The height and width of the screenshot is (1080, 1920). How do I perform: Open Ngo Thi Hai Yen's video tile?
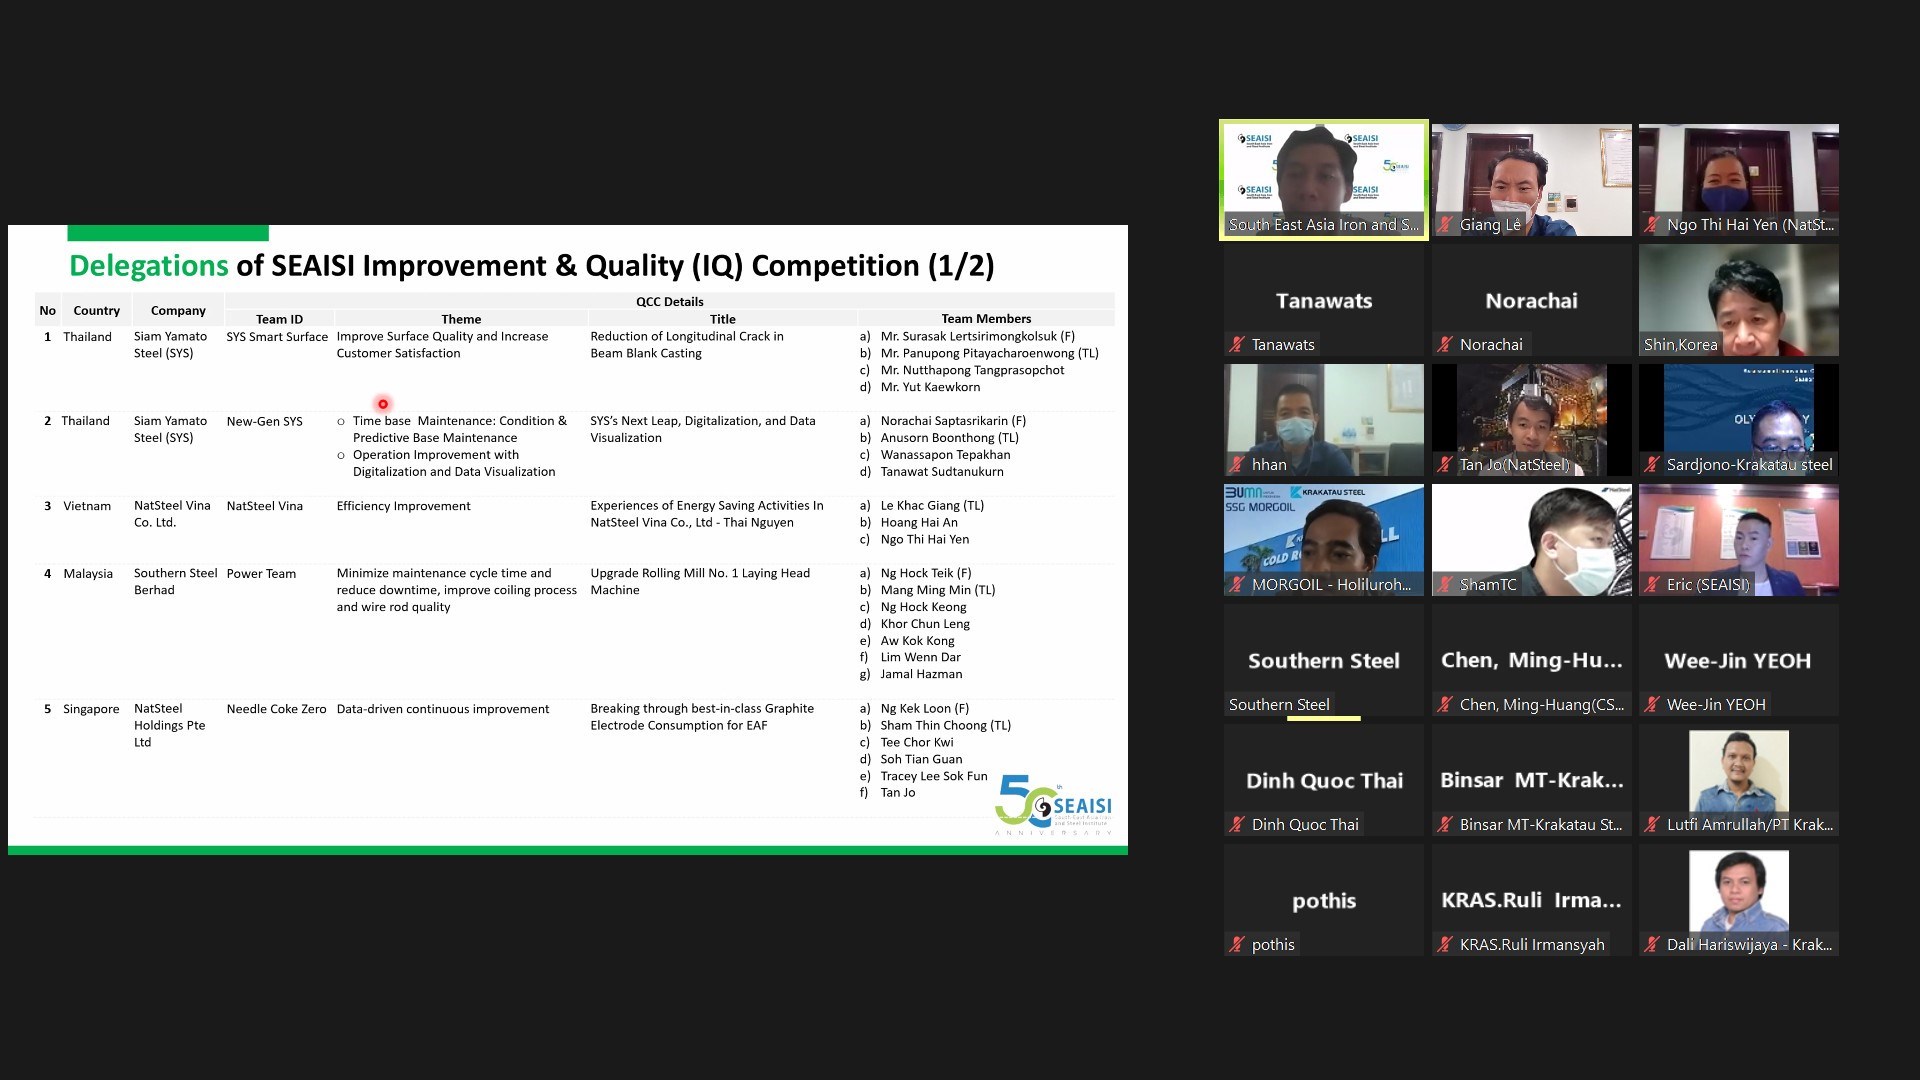coord(1739,180)
